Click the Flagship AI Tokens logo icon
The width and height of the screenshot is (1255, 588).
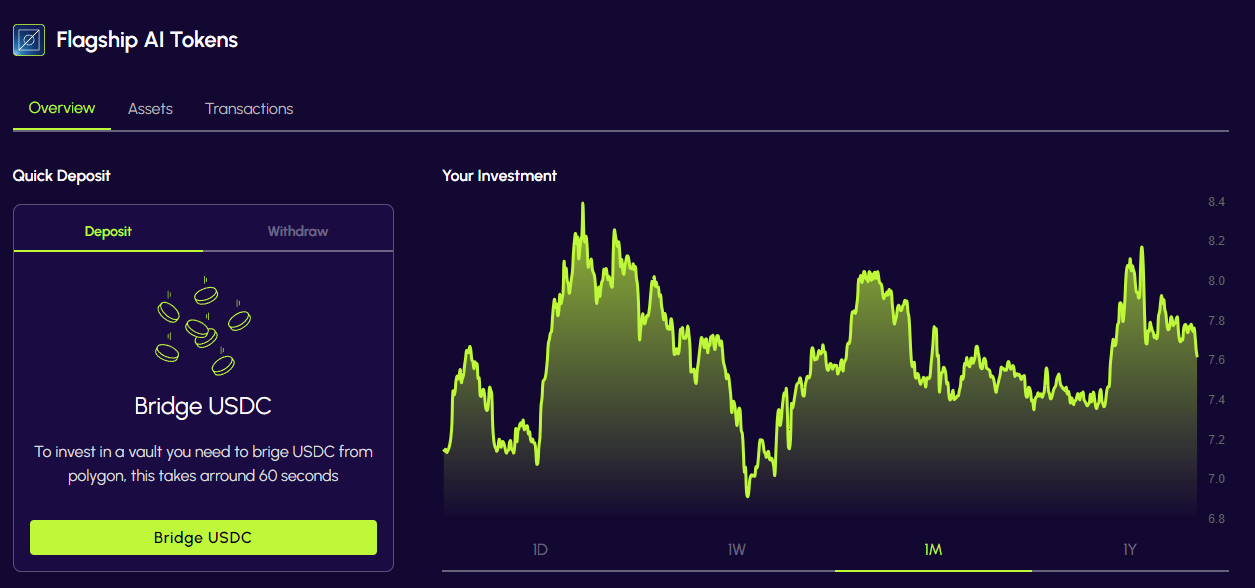click(x=29, y=40)
